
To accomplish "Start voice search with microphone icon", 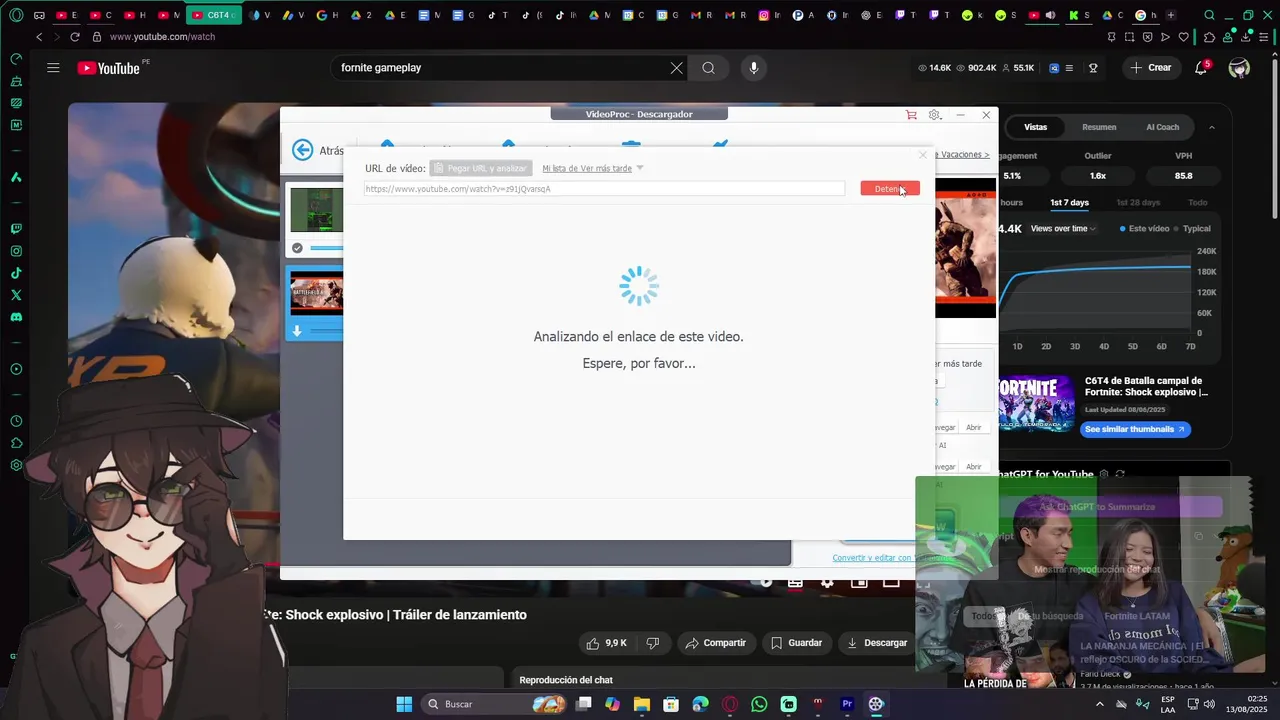I will (754, 68).
